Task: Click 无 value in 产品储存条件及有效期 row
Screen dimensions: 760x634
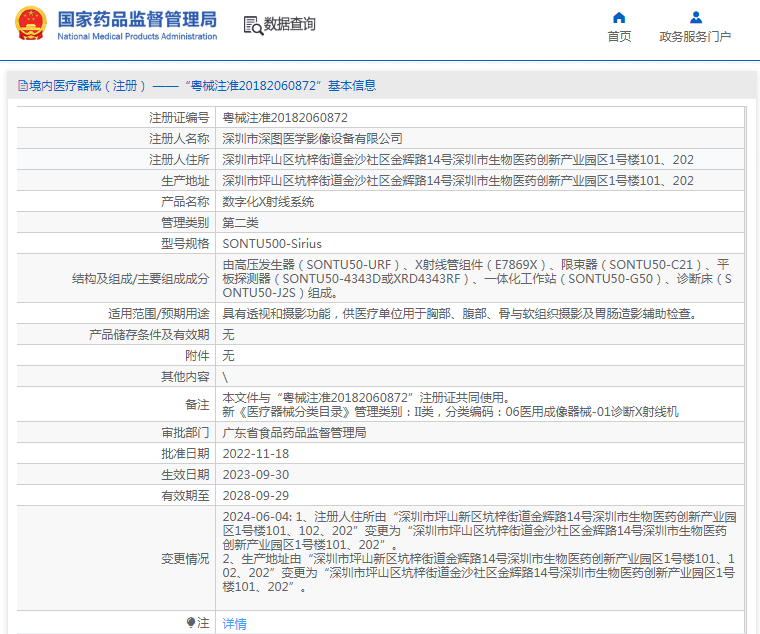Action: [x=228, y=334]
